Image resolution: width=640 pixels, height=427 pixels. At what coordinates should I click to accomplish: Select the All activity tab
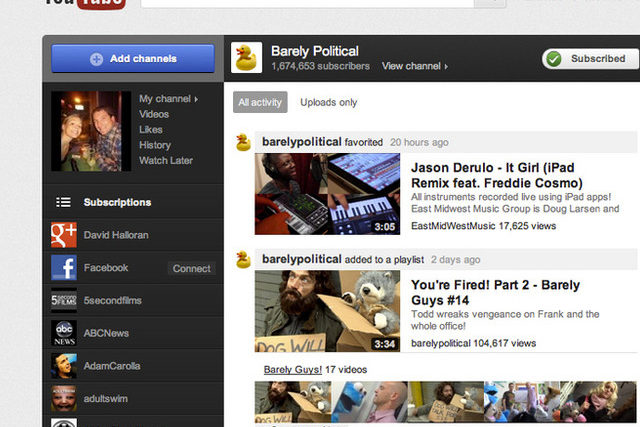pos(260,102)
